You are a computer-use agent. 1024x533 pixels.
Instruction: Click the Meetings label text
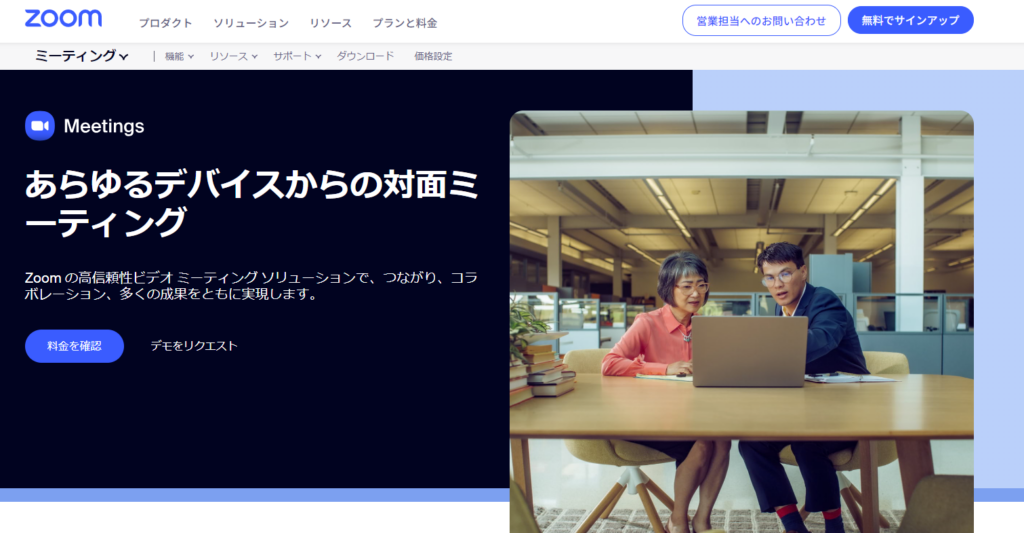[104, 126]
